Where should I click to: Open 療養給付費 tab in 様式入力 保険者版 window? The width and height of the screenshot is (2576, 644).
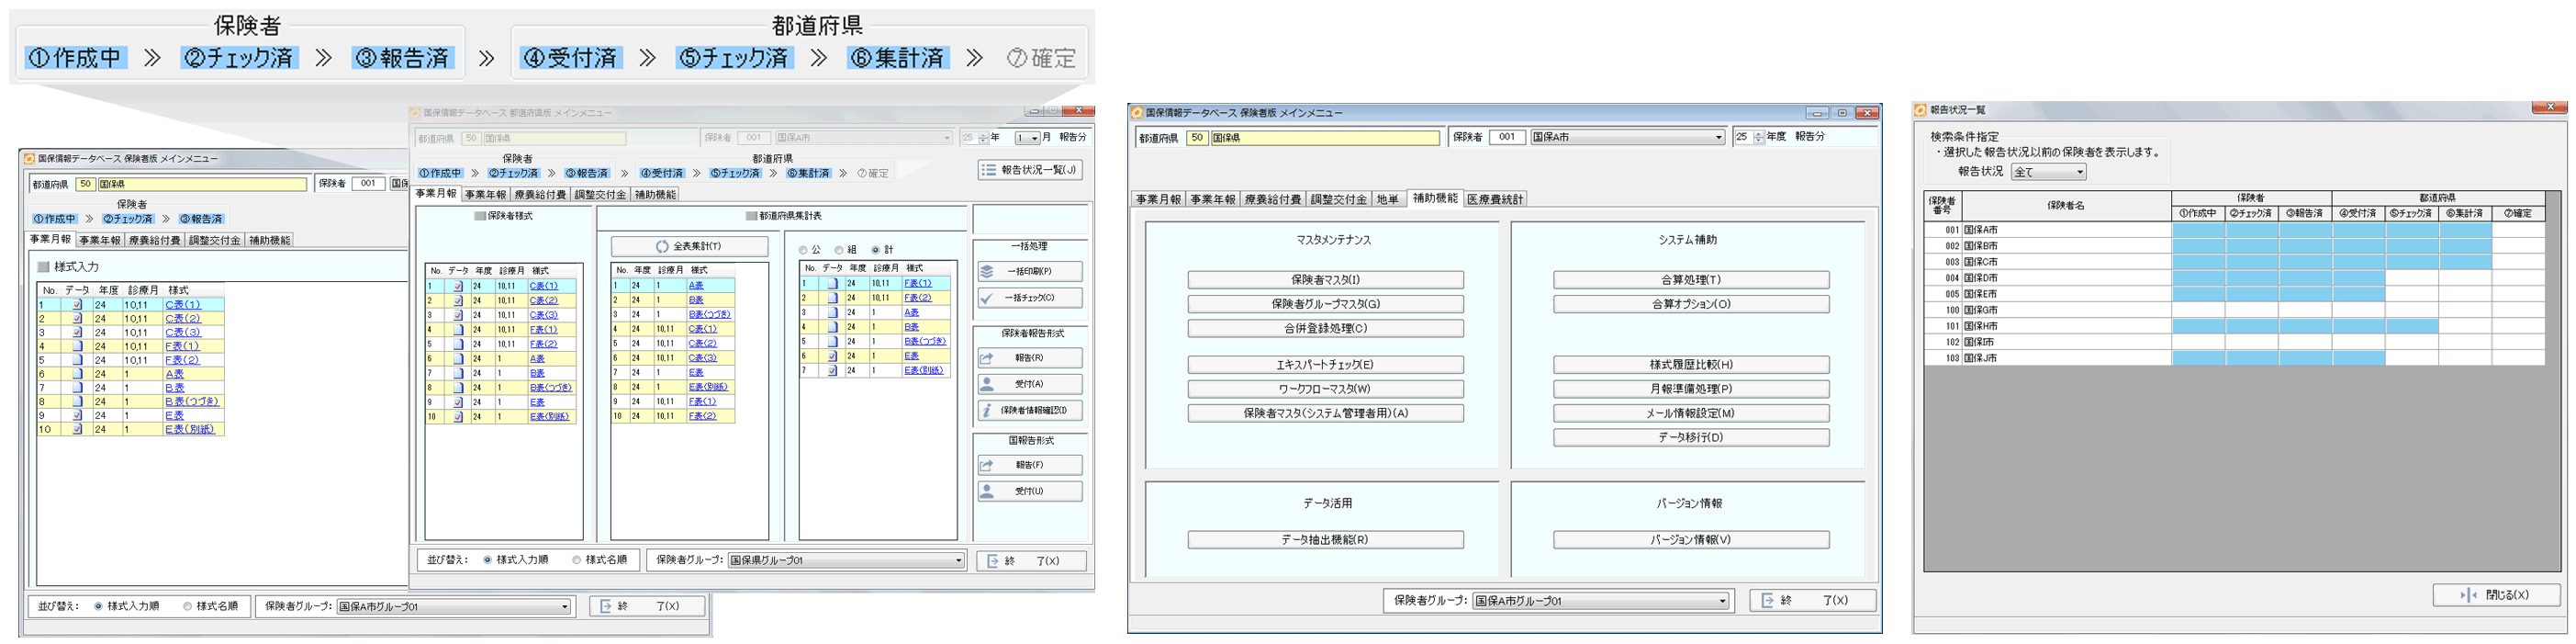[x=155, y=241]
